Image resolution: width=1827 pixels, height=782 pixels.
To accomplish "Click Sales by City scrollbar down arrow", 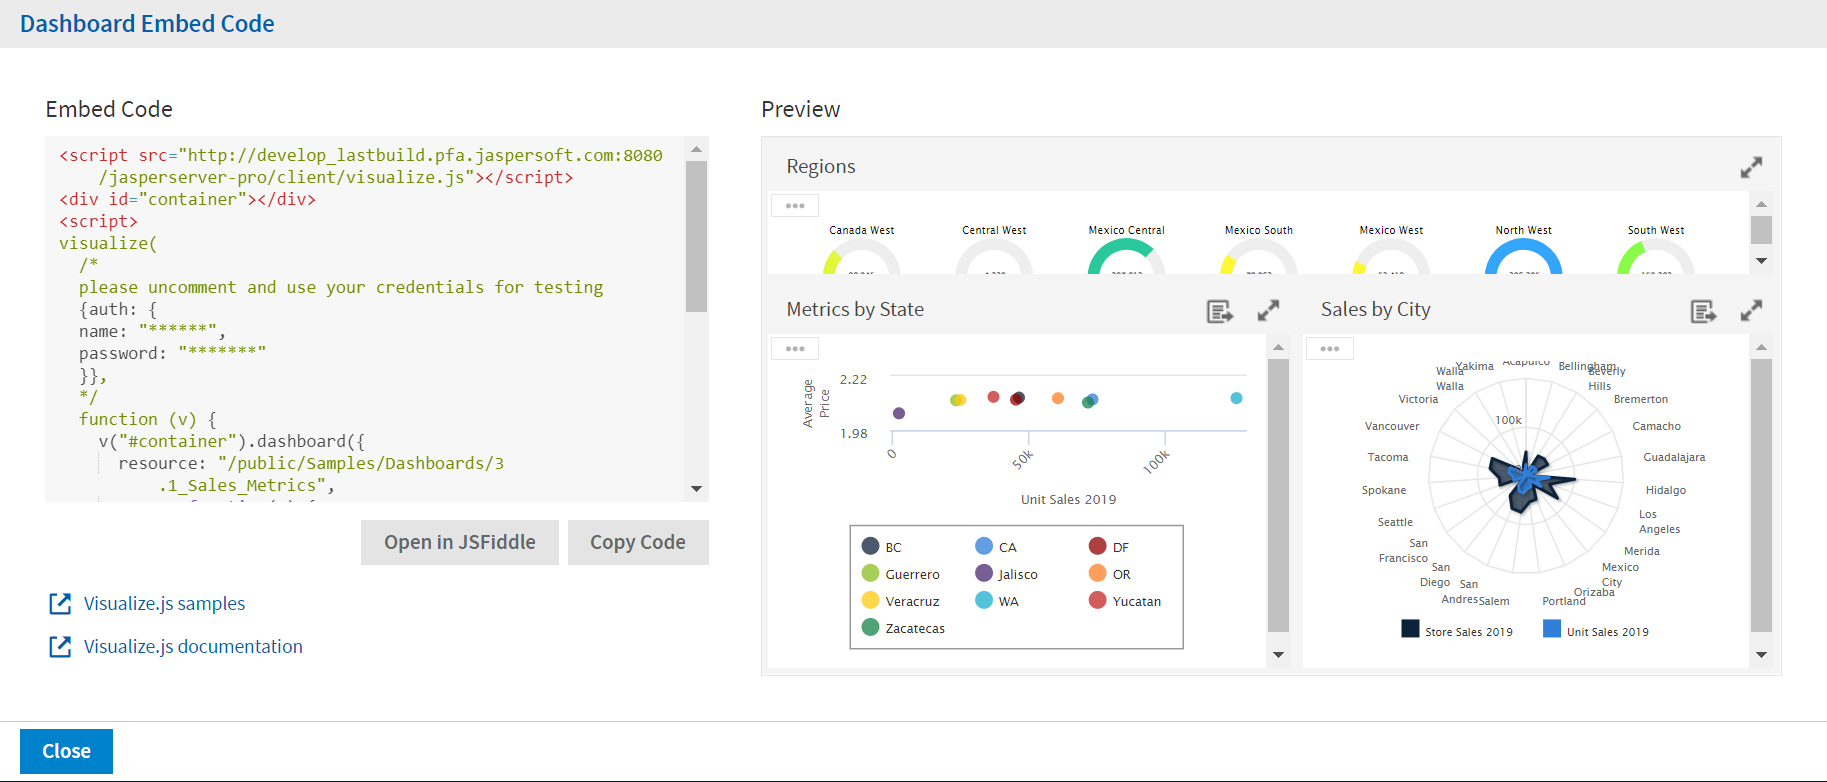I will tap(1761, 655).
